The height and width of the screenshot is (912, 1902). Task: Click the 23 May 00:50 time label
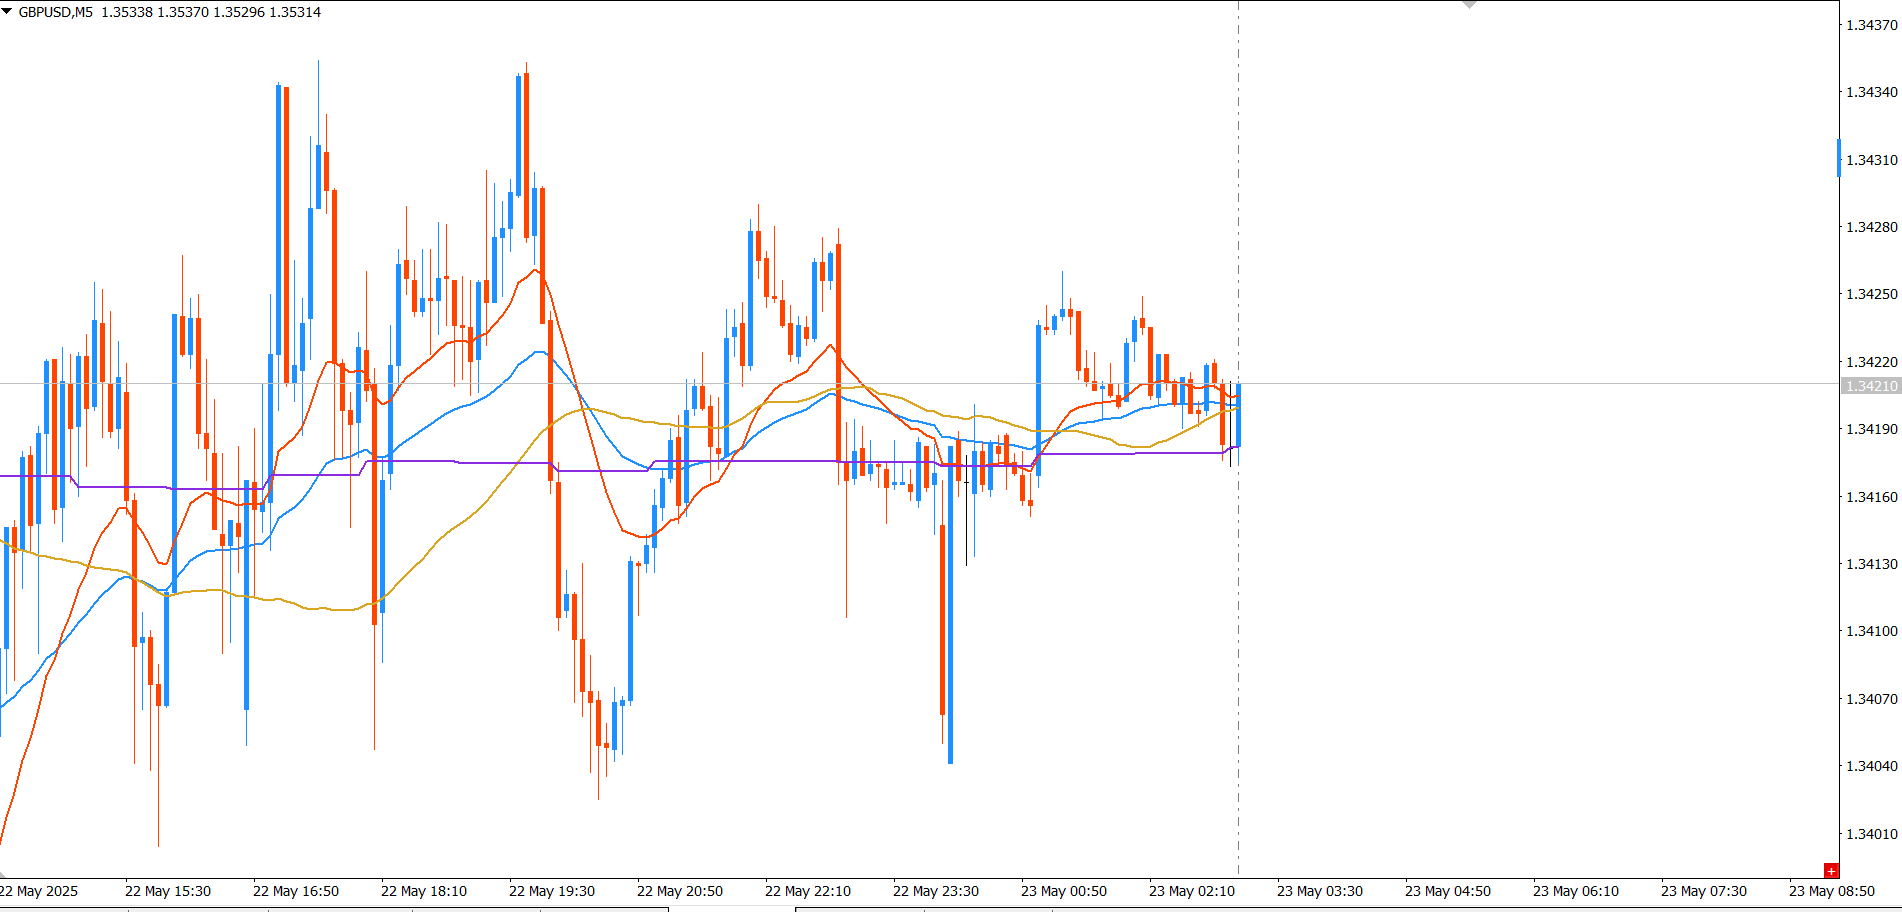tap(1063, 891)
